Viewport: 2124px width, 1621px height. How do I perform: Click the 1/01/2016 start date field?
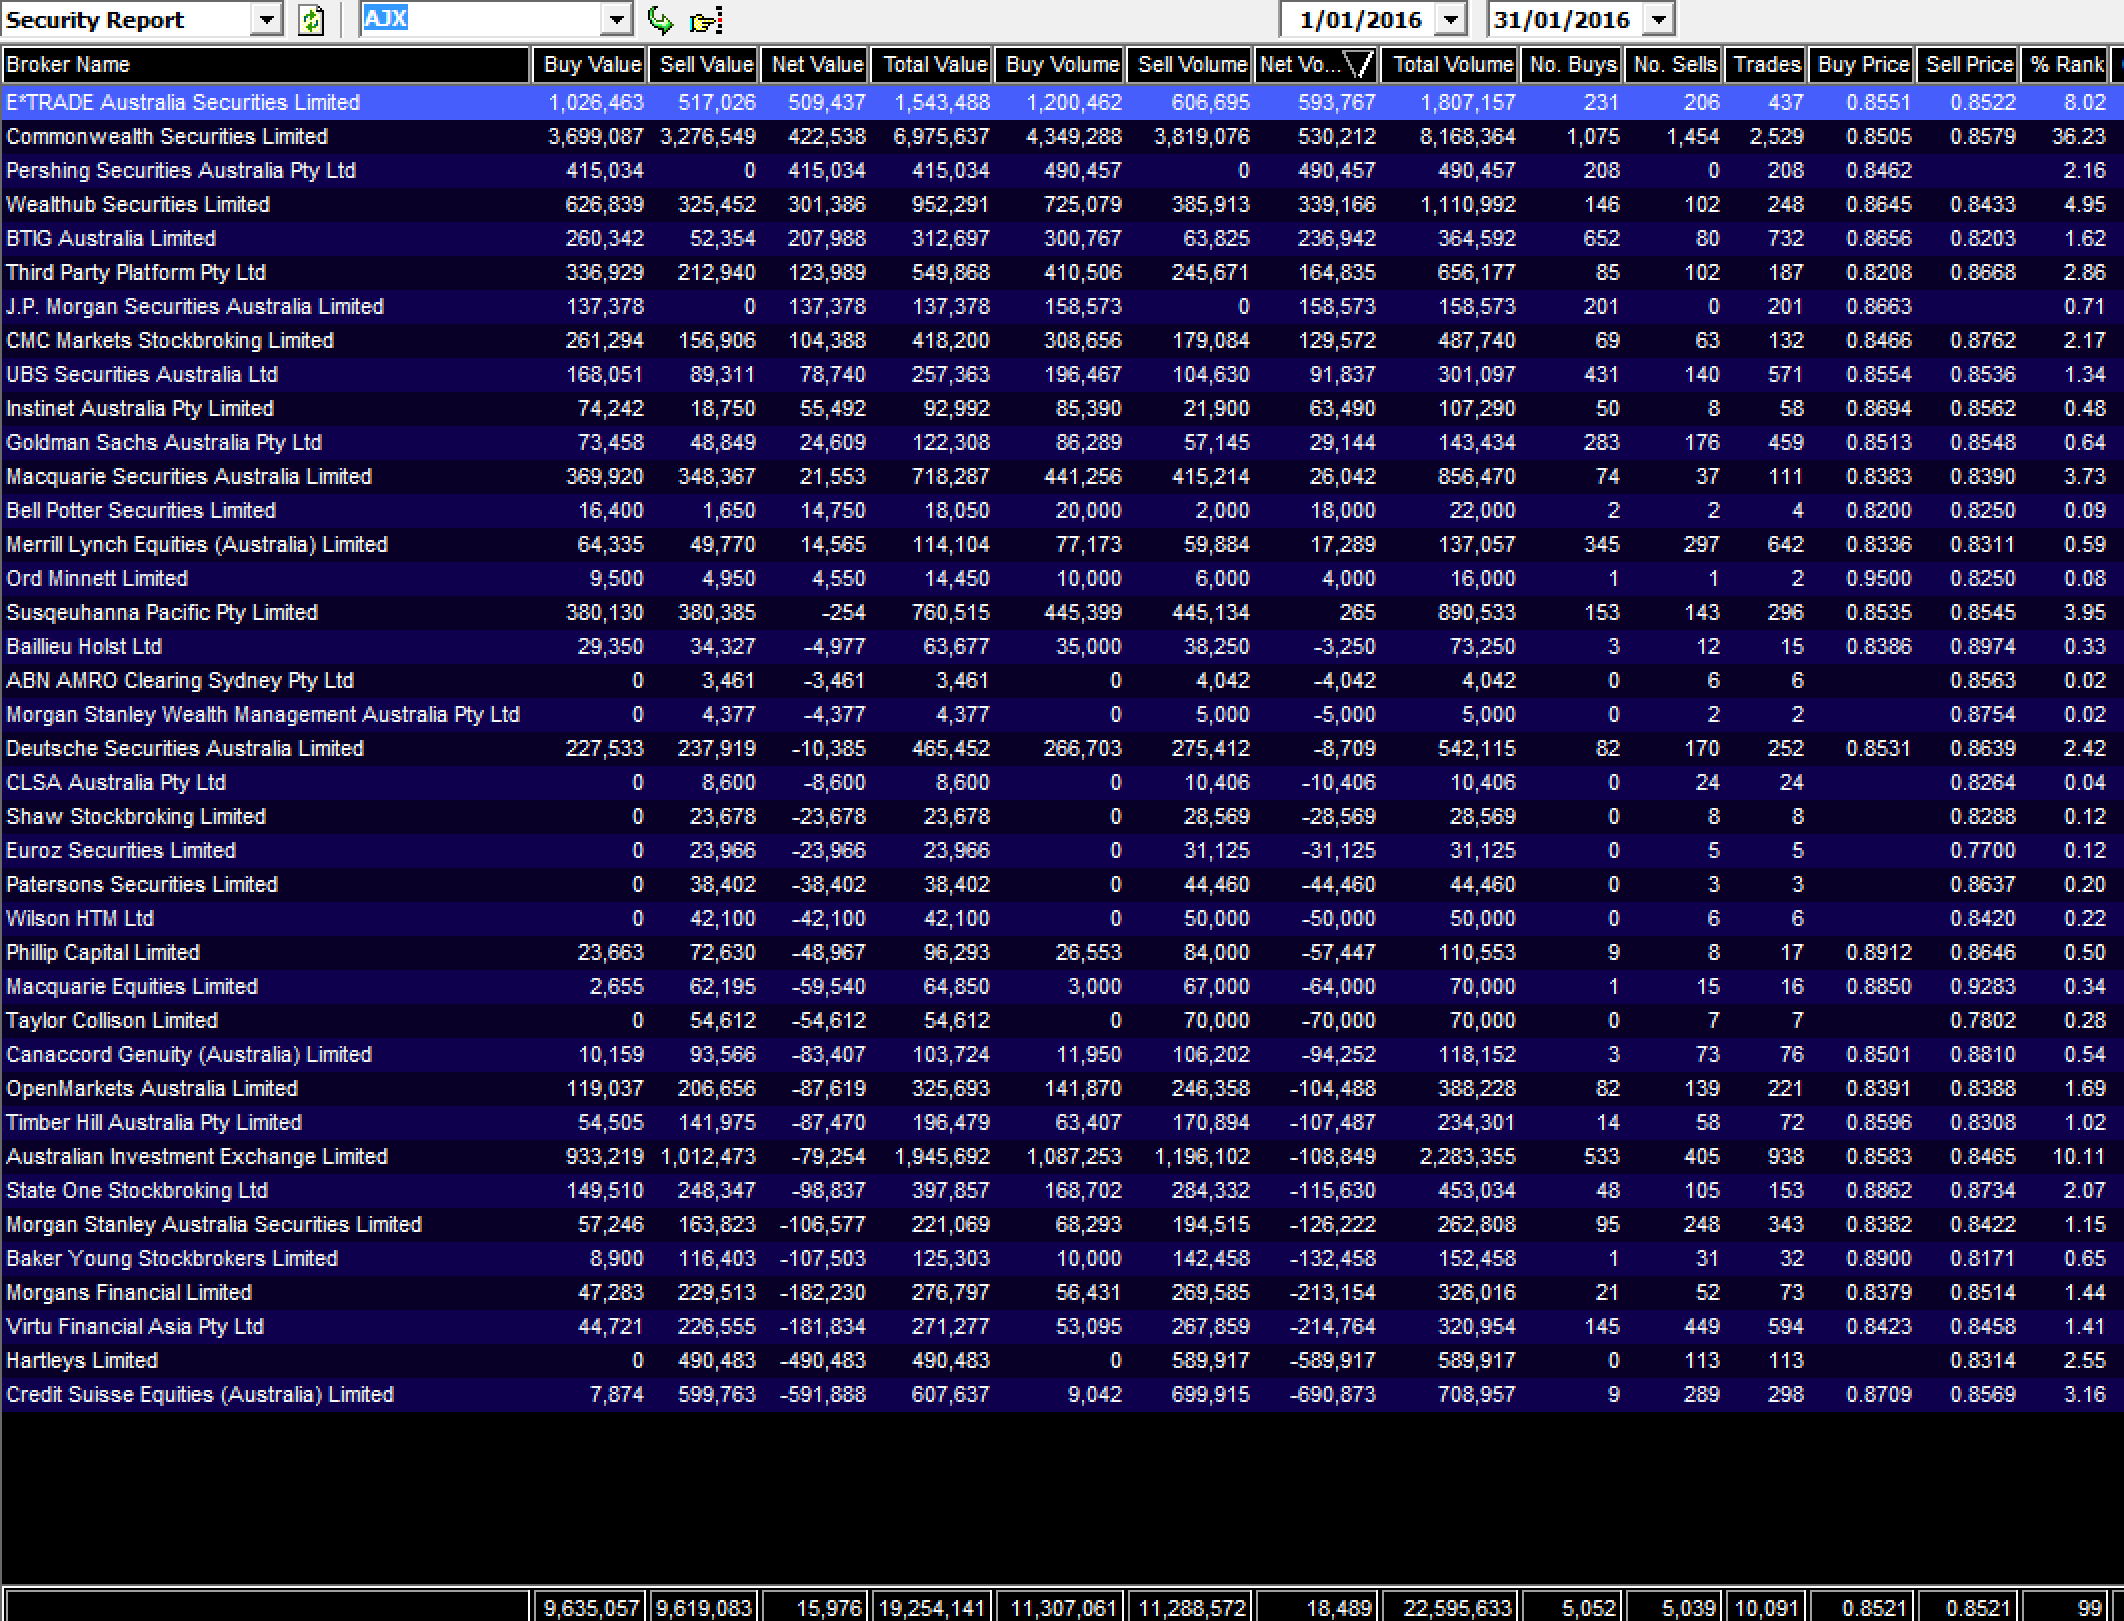(x=1358, y=20)
